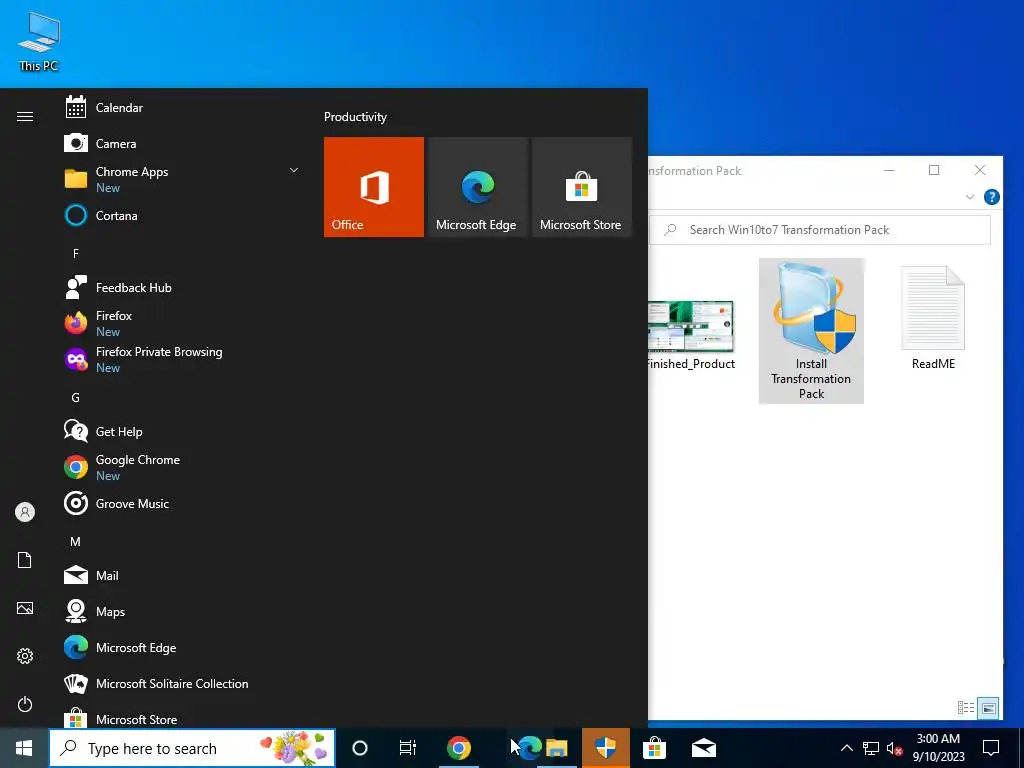Expand the Explorer ribbon chevron
This screenshot has height=768, width=1024.
coord(970,197)
